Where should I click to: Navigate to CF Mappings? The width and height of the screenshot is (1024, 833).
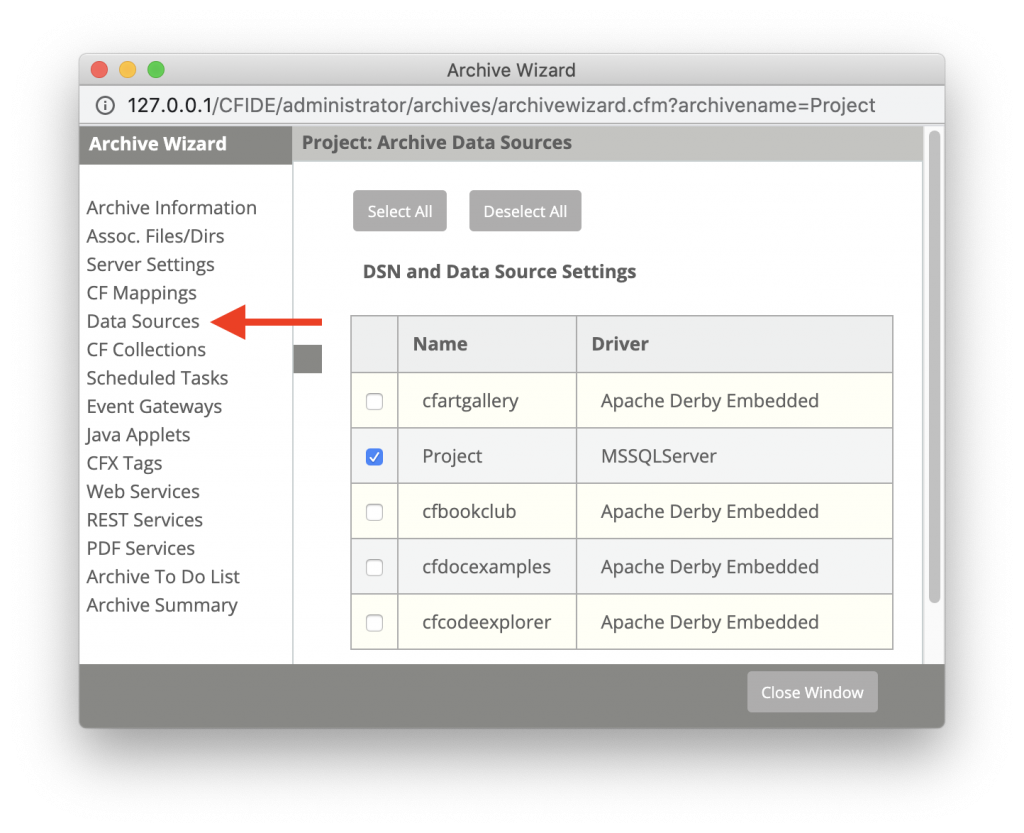pyautogui.click(x=141, y=293)
